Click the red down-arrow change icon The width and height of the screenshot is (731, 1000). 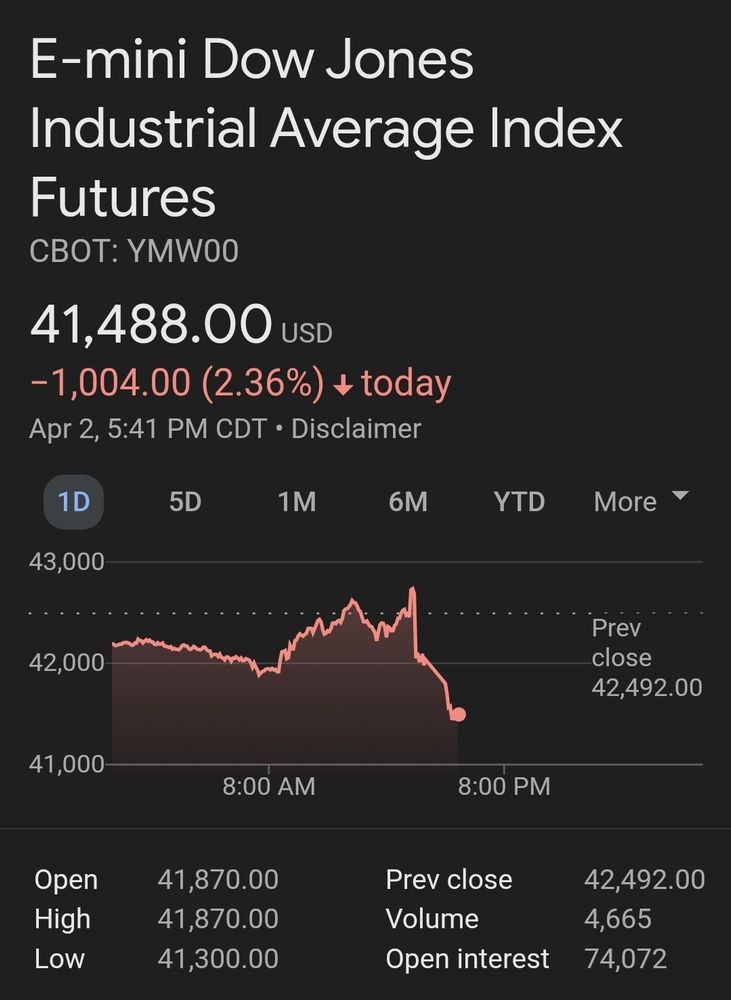(343, 384)
